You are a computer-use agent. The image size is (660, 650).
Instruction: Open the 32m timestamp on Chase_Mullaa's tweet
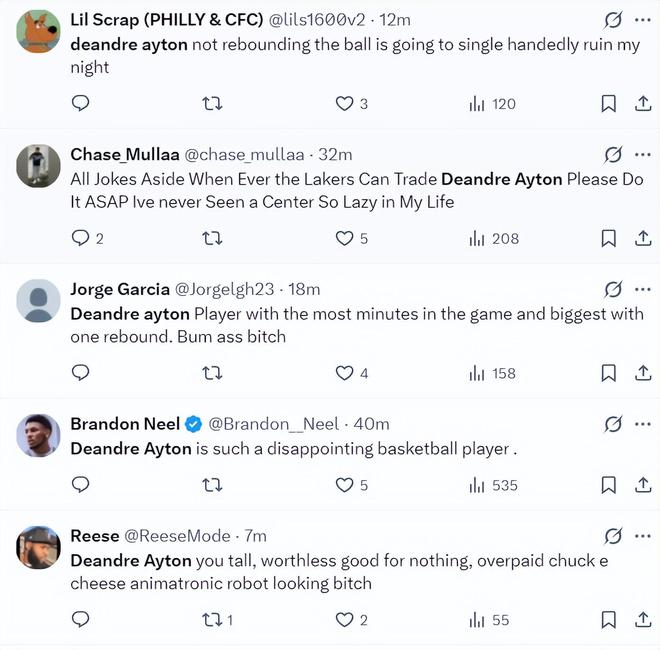335,155
